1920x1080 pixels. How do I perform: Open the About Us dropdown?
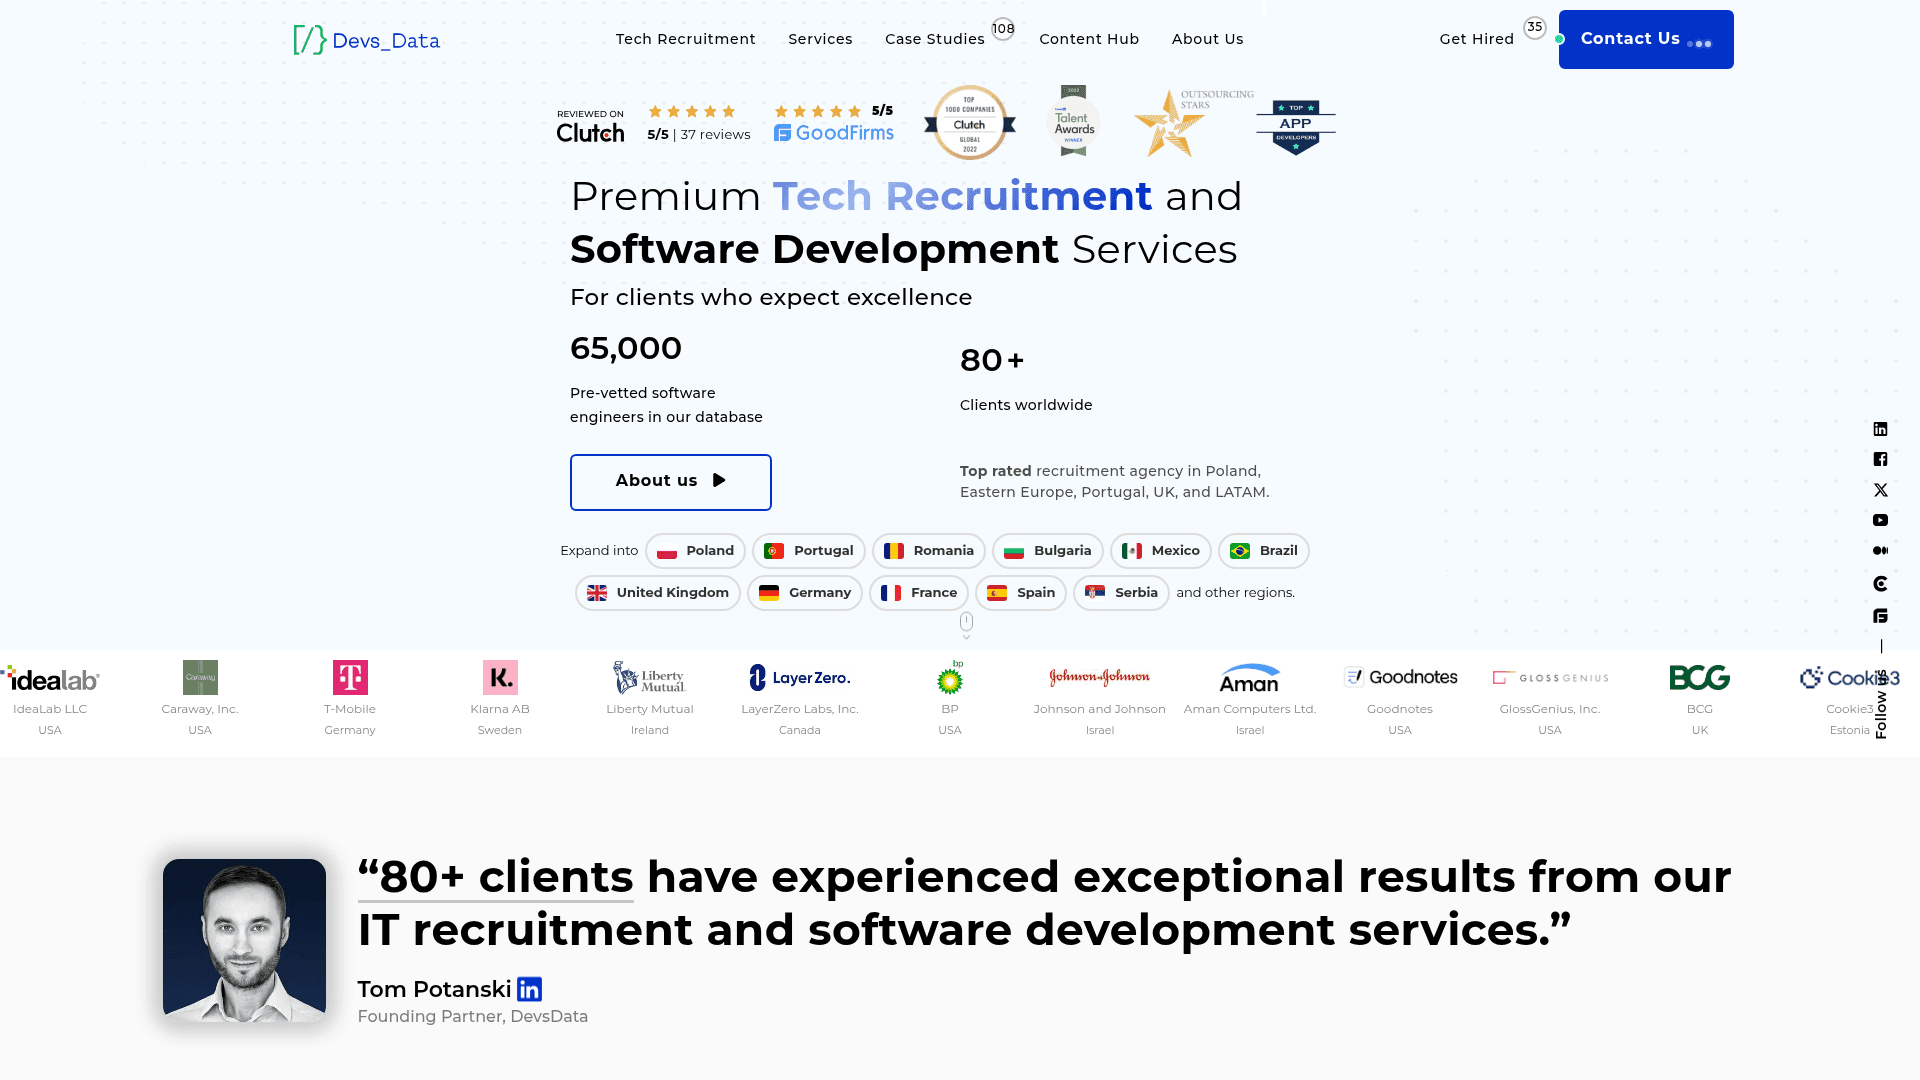click(x=1207, y=39)
